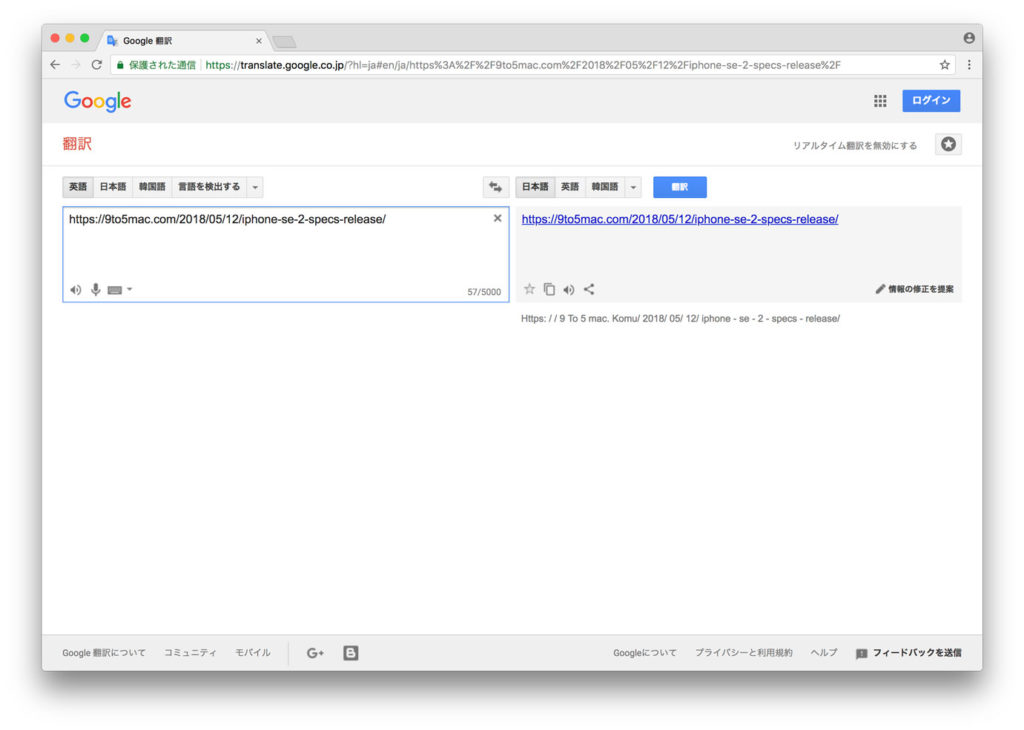Click the blue 翻訳 translate button

pos(680,187)
